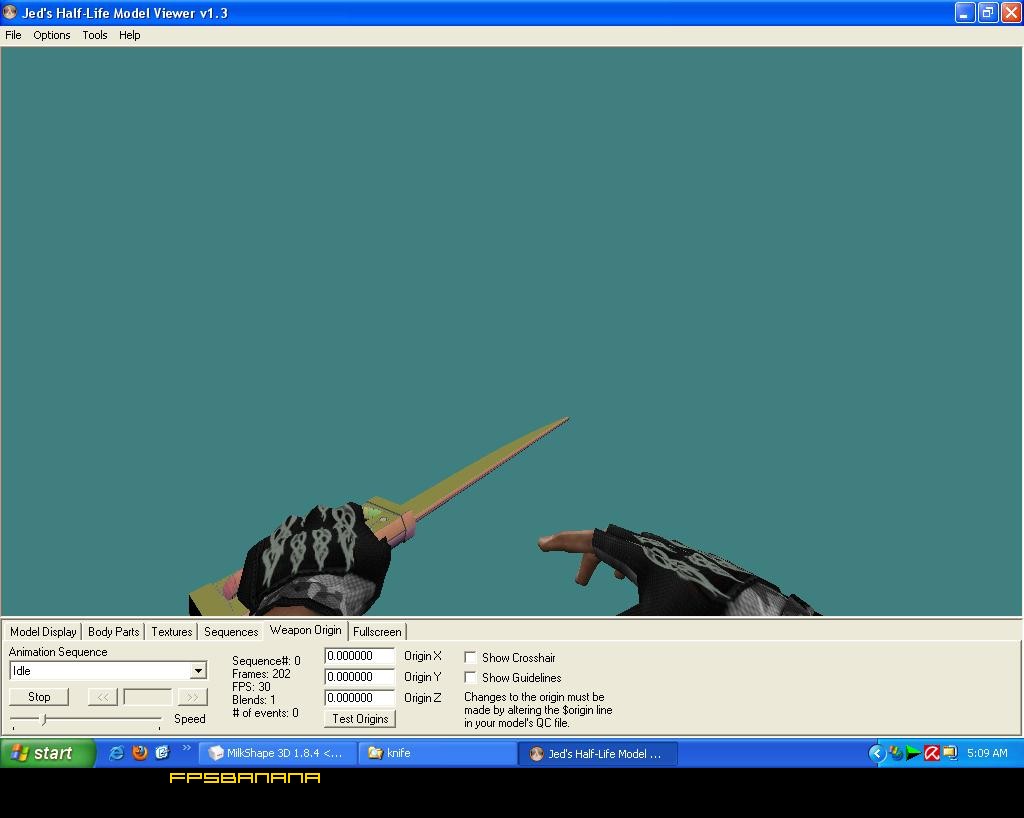The image size is (1024, 818).
Task: Enable the Show Crosshair checkbox
Action: 470,657
